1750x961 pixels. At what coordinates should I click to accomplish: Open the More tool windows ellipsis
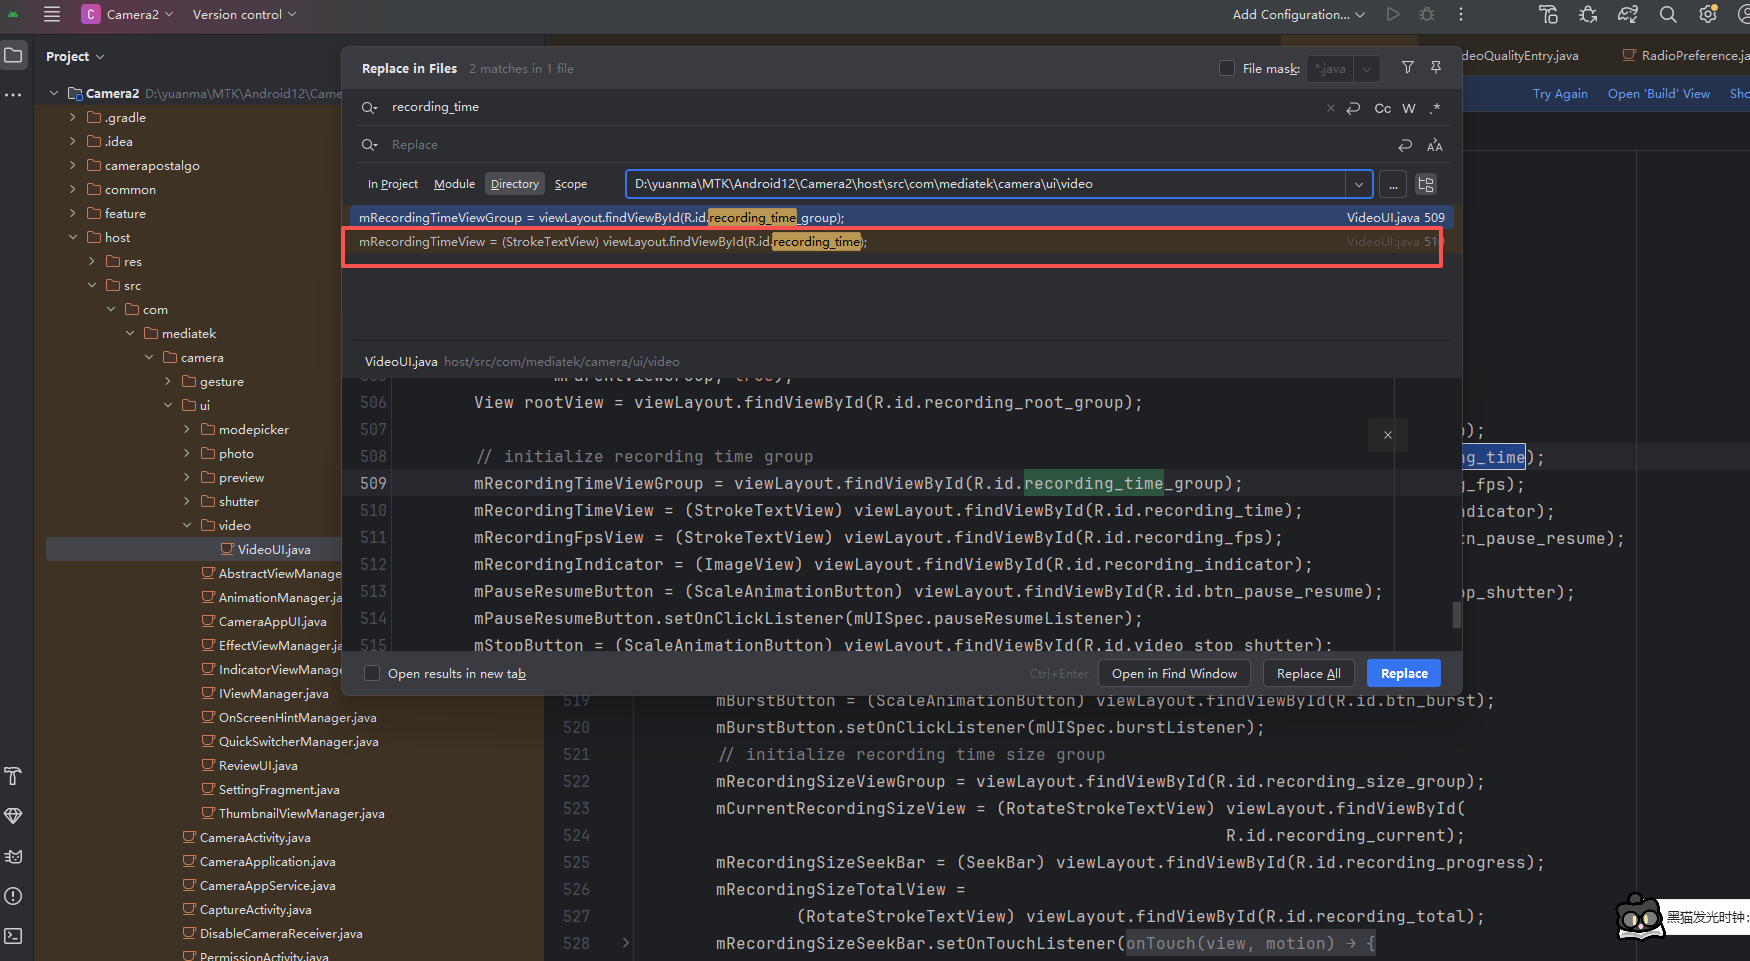tap(13, 95)
